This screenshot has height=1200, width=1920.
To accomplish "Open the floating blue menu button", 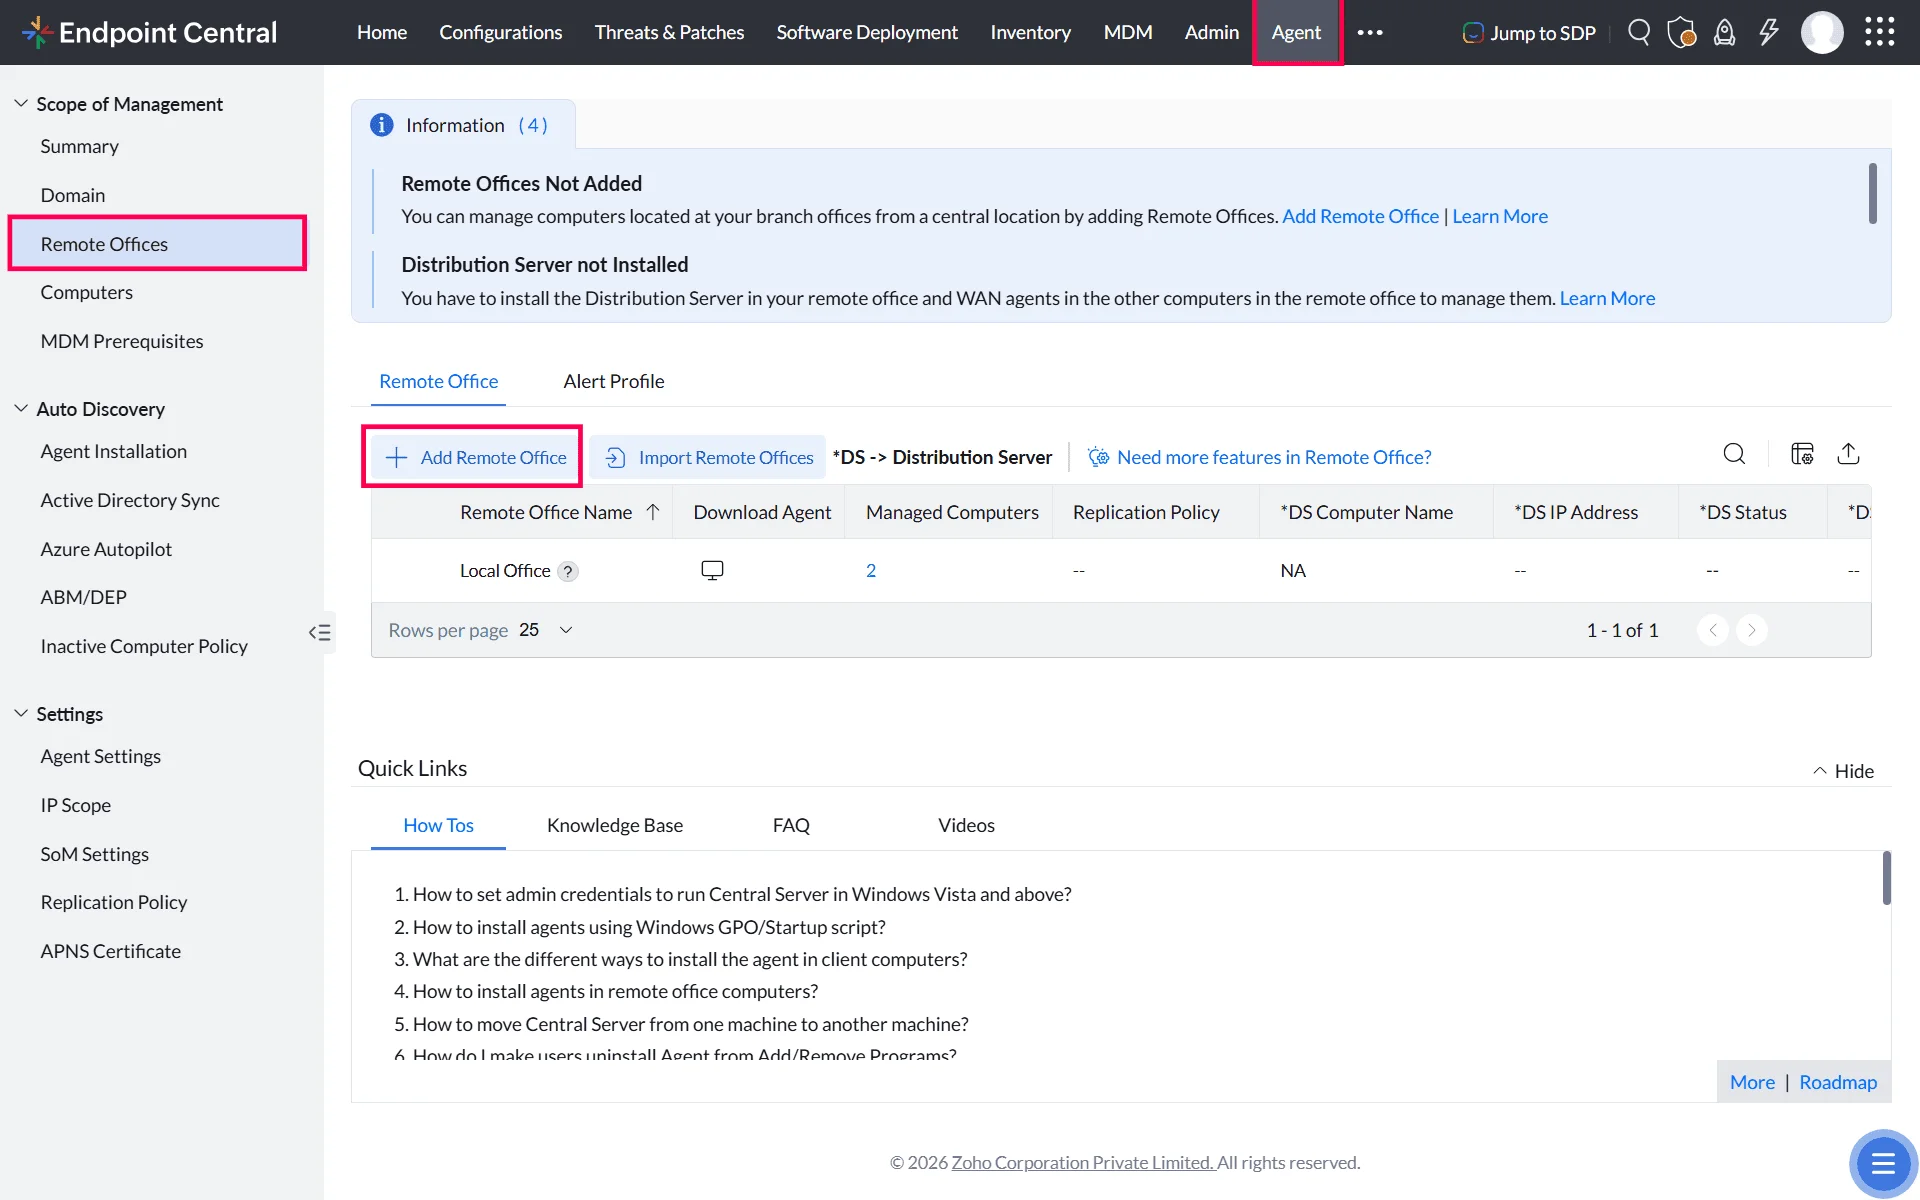I will pos(1883,1163).
